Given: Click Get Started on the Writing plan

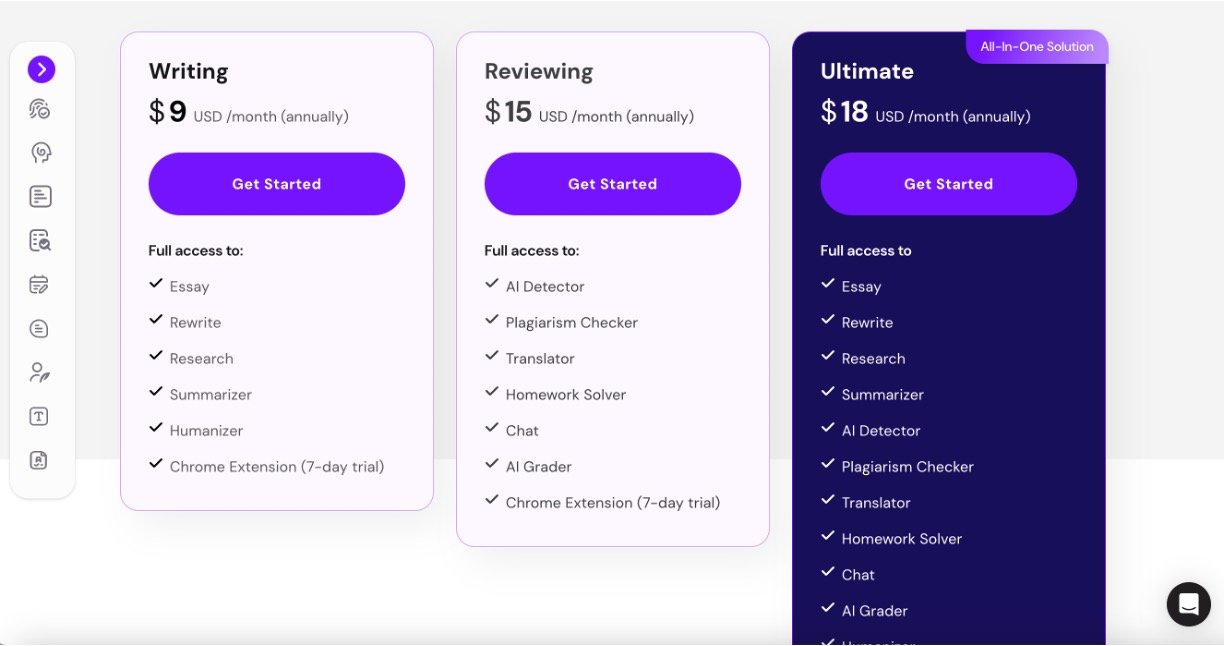Looking at the screenshot, I should pos(277,184).
